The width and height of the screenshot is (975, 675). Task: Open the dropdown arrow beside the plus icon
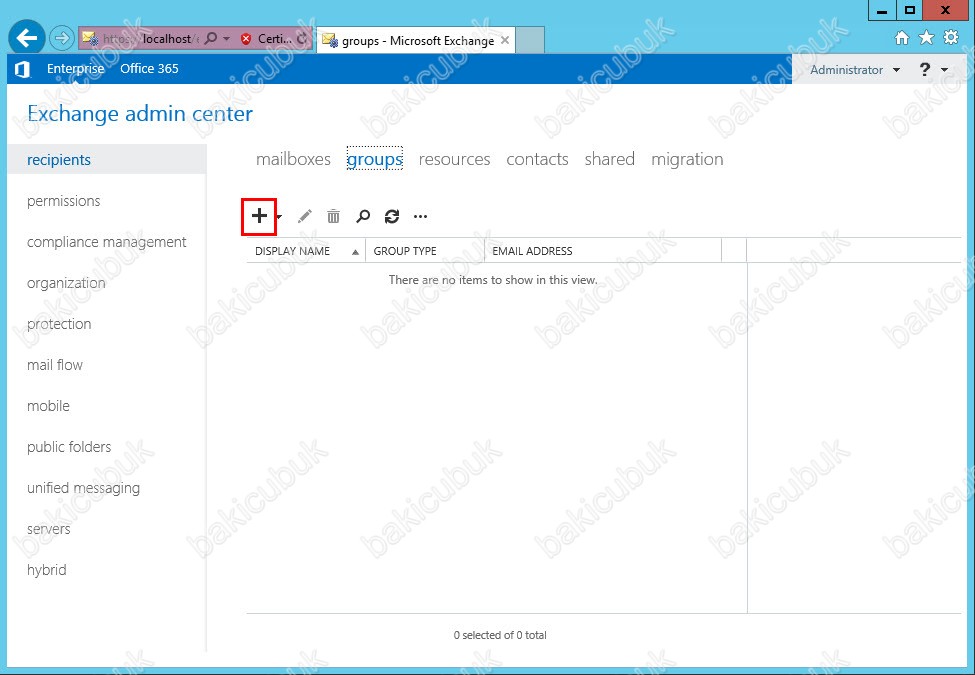(x=279, y=217)
